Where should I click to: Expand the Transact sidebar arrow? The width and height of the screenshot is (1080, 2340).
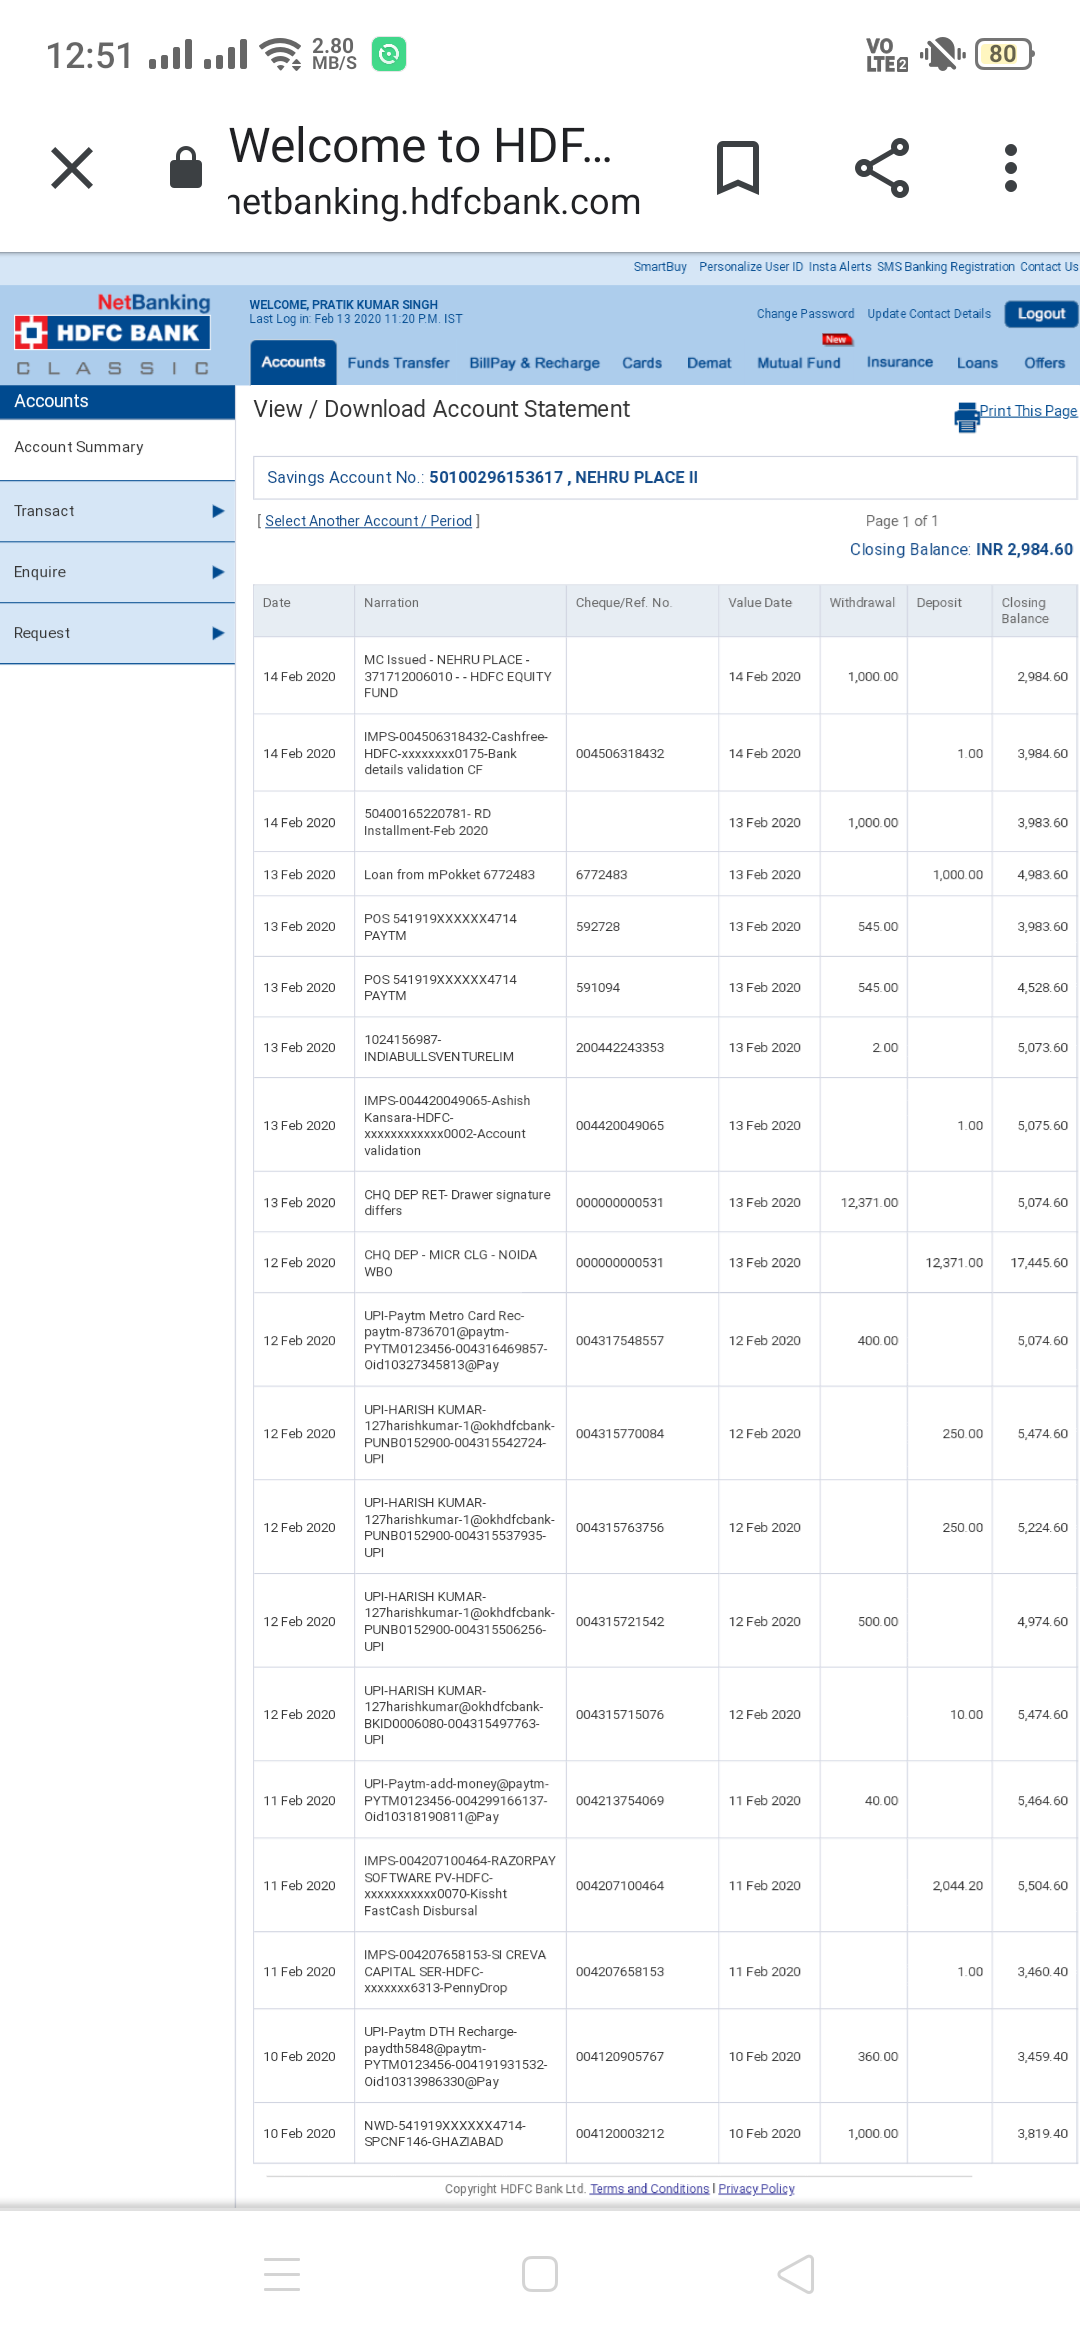218,511
